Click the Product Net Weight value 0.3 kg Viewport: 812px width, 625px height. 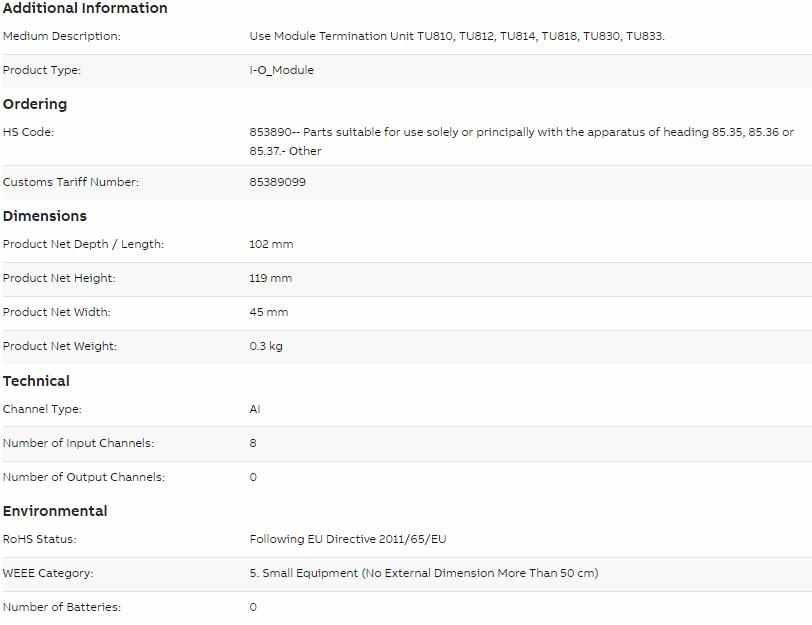[266, 346]
